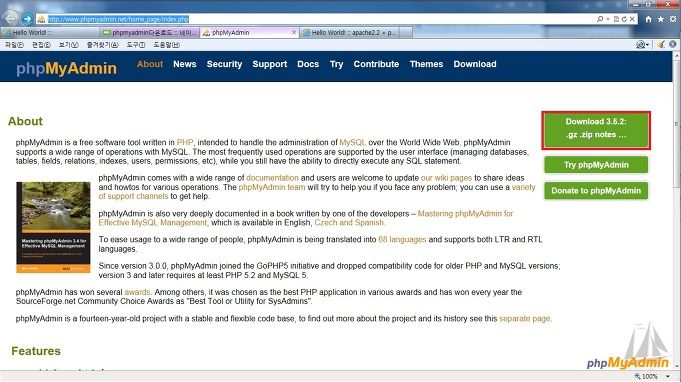Open the 즐겨찾기(A) menu
681x382 pixels.
(102, 45)
